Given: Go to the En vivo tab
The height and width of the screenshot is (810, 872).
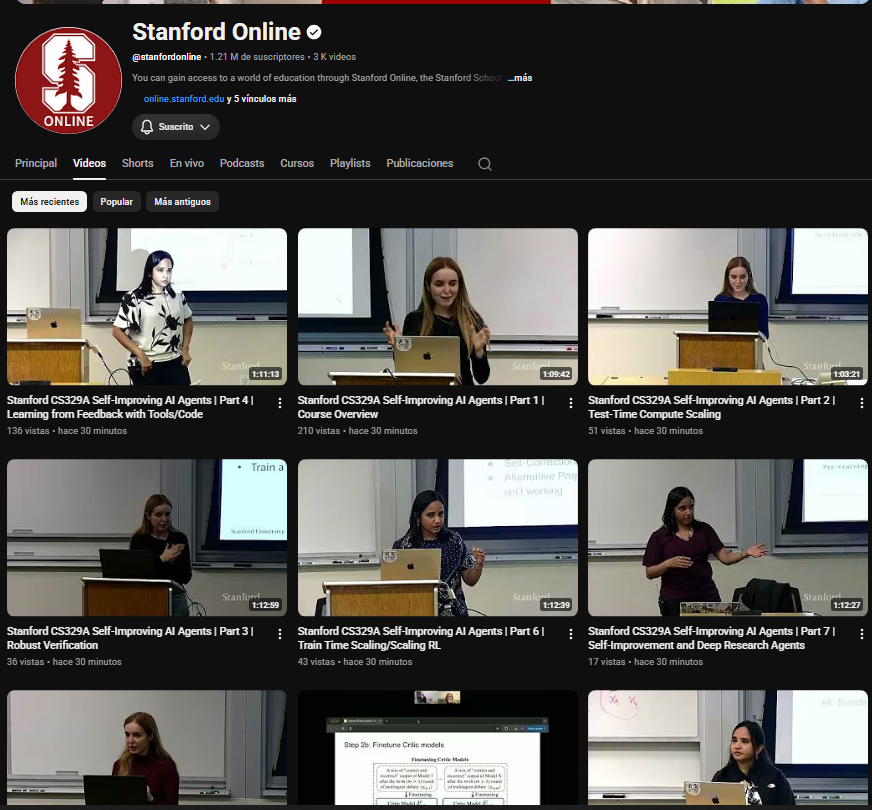Looking at the screenshot, I should click(x=187, y=163).
